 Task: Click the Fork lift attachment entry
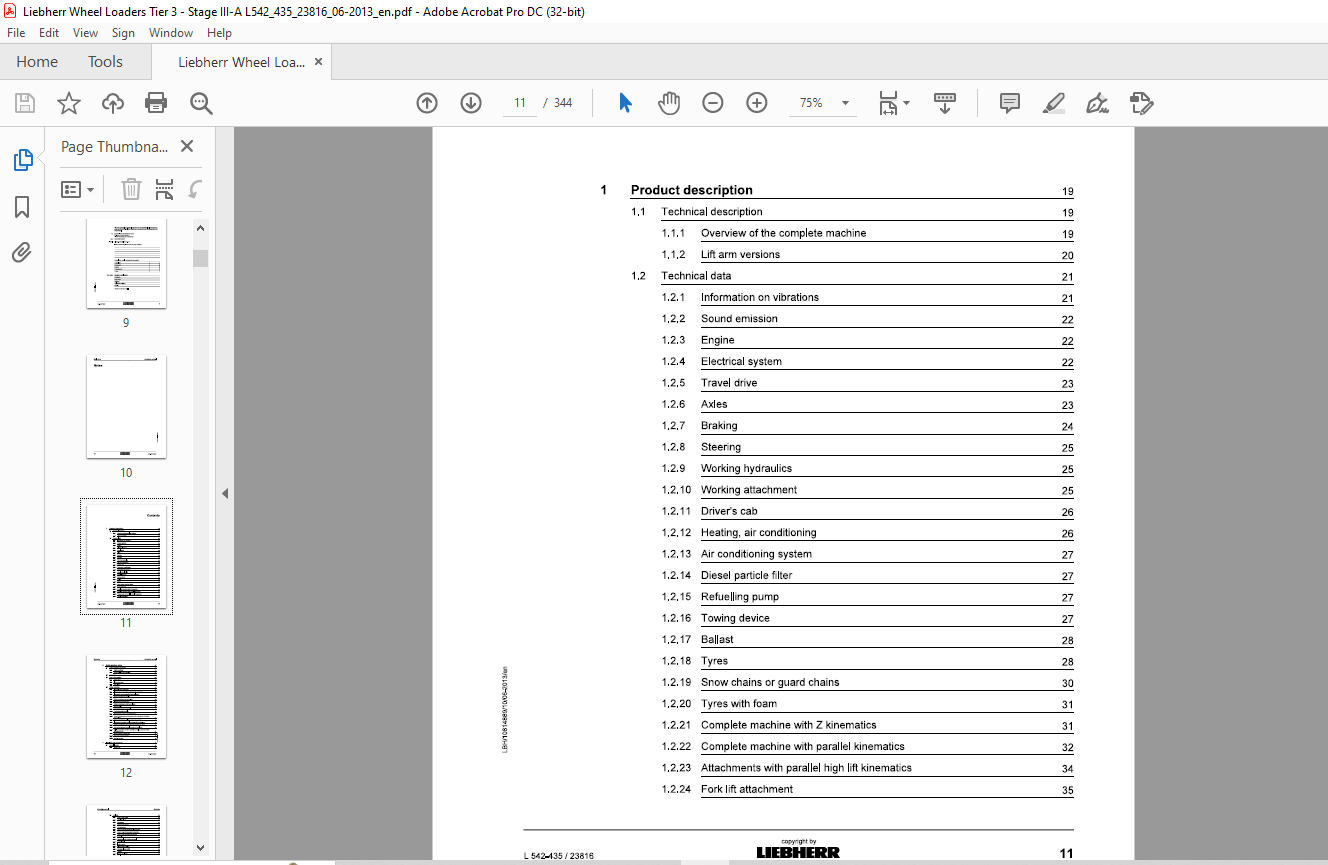[x=747, y=790]
